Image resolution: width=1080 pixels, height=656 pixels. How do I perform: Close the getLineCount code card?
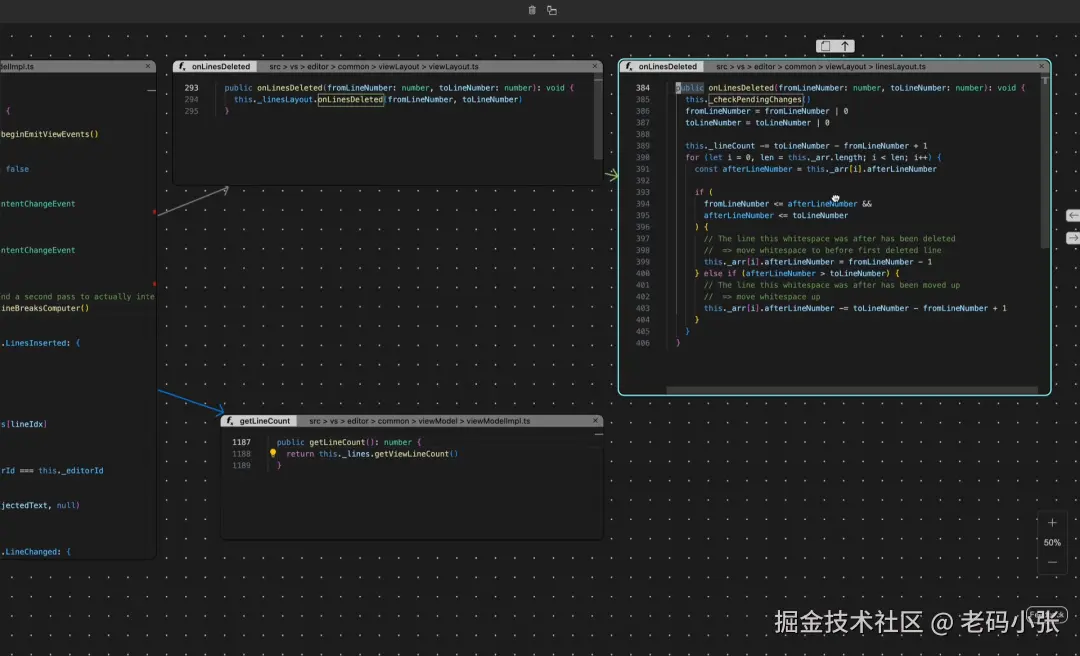pos(596,421)
